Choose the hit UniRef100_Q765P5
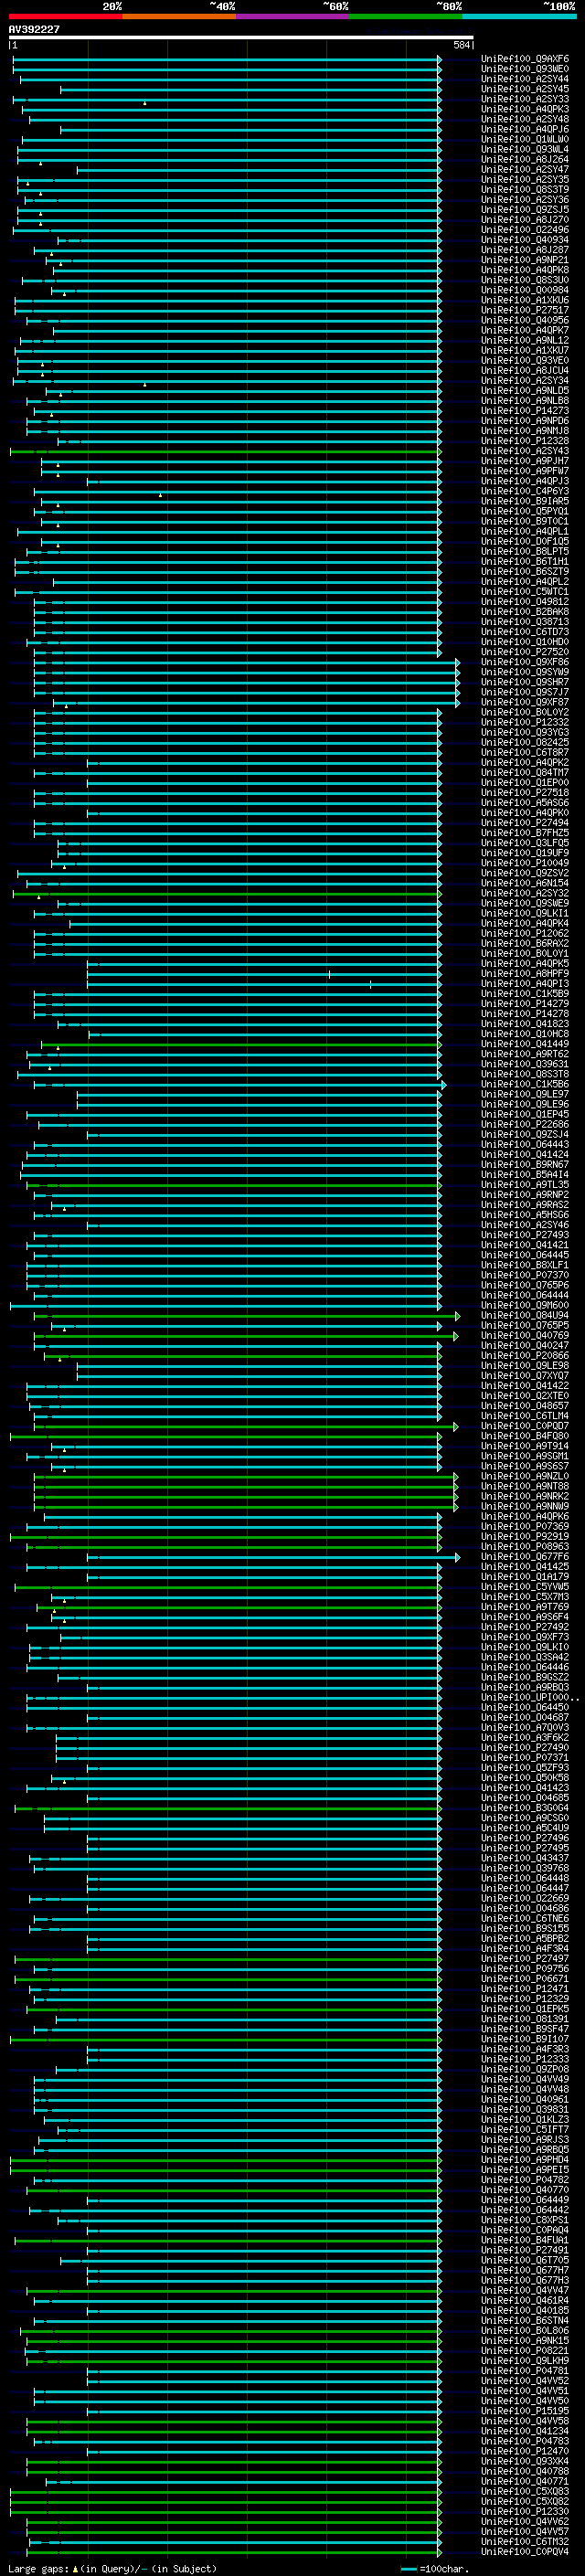The width and height of the screenshot is (585, 2576). tap(525, 1326)
